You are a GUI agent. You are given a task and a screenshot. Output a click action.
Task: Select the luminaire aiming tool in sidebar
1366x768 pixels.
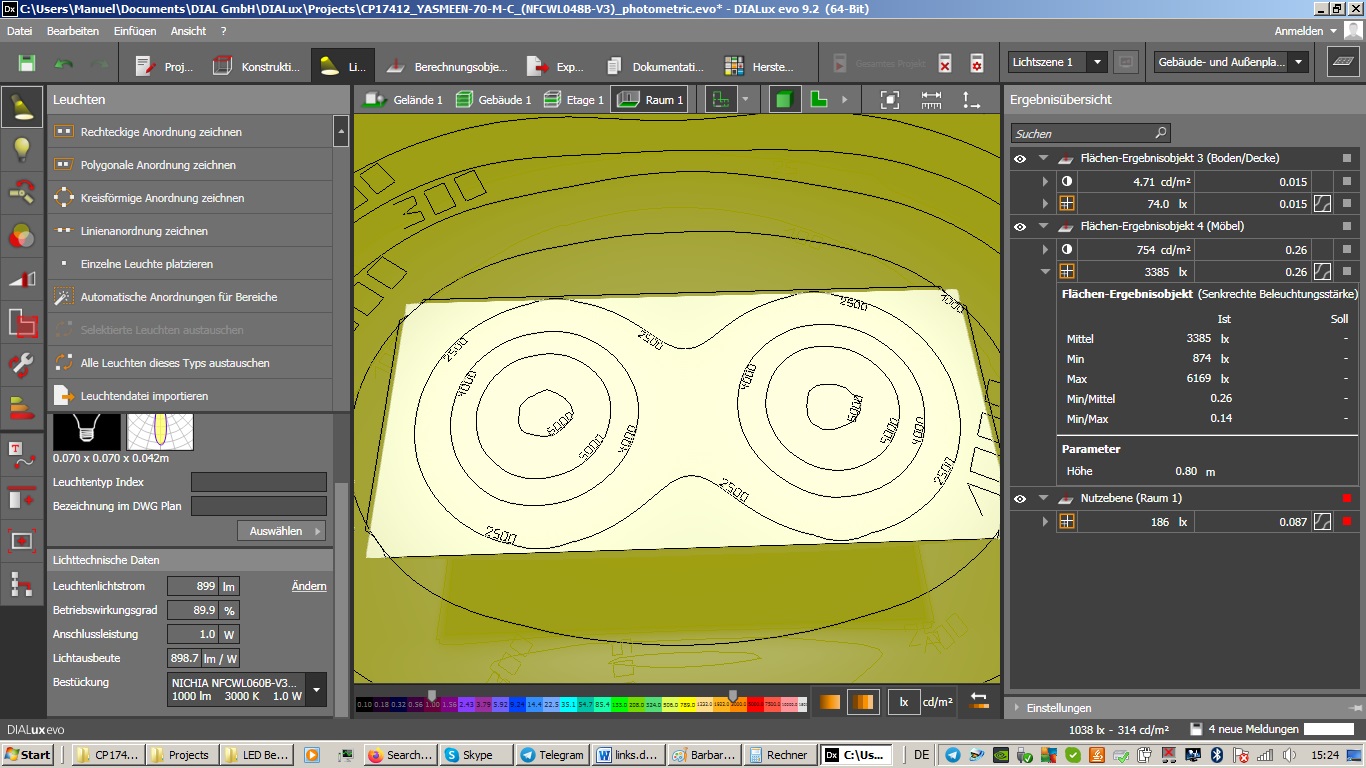[21, 192]
